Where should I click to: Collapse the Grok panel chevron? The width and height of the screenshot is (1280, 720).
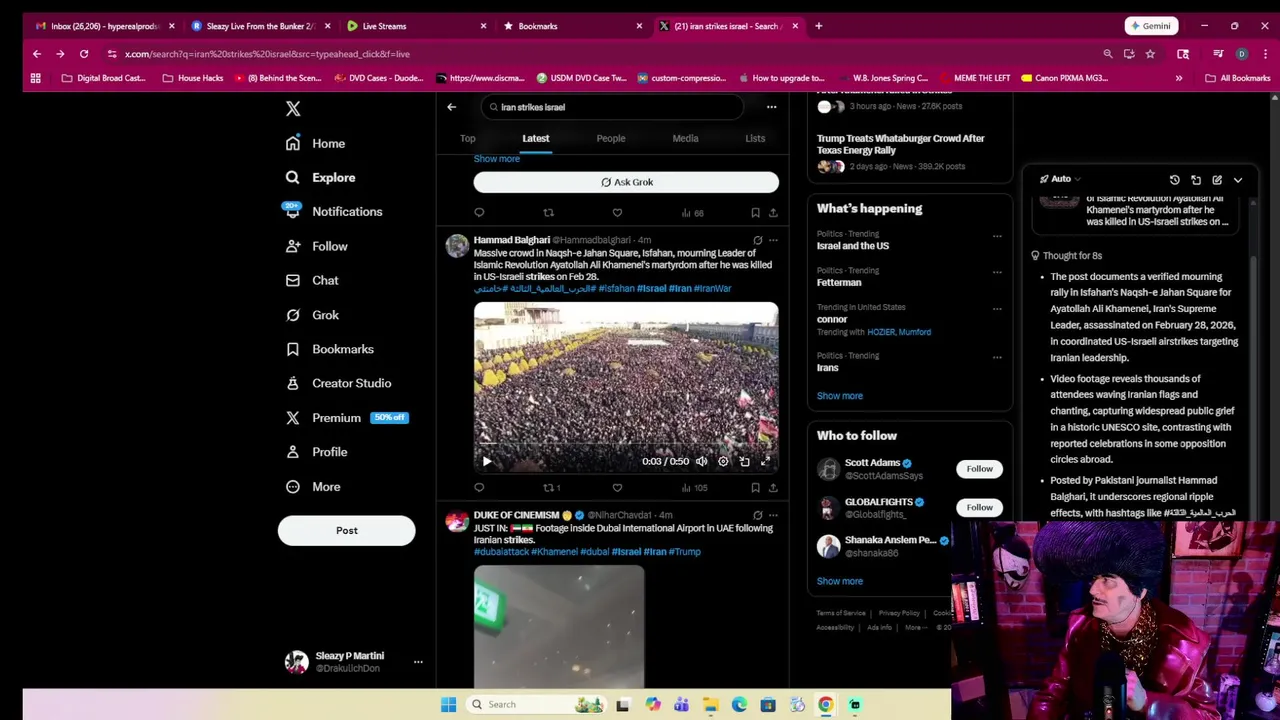click(x=1238, y=180)
